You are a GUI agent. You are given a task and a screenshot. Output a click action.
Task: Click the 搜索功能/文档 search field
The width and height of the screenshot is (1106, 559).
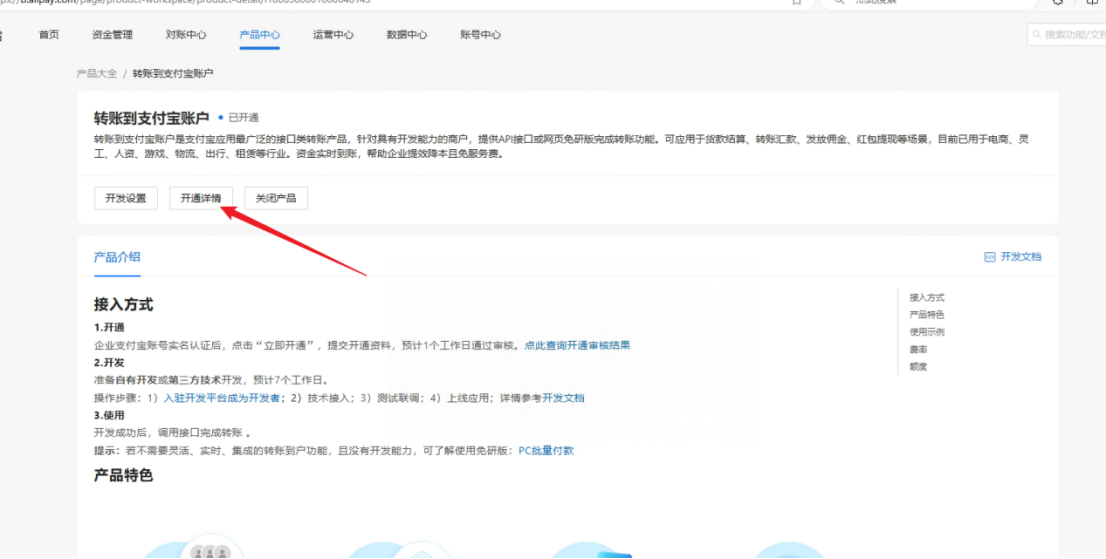pos(1066,35)
